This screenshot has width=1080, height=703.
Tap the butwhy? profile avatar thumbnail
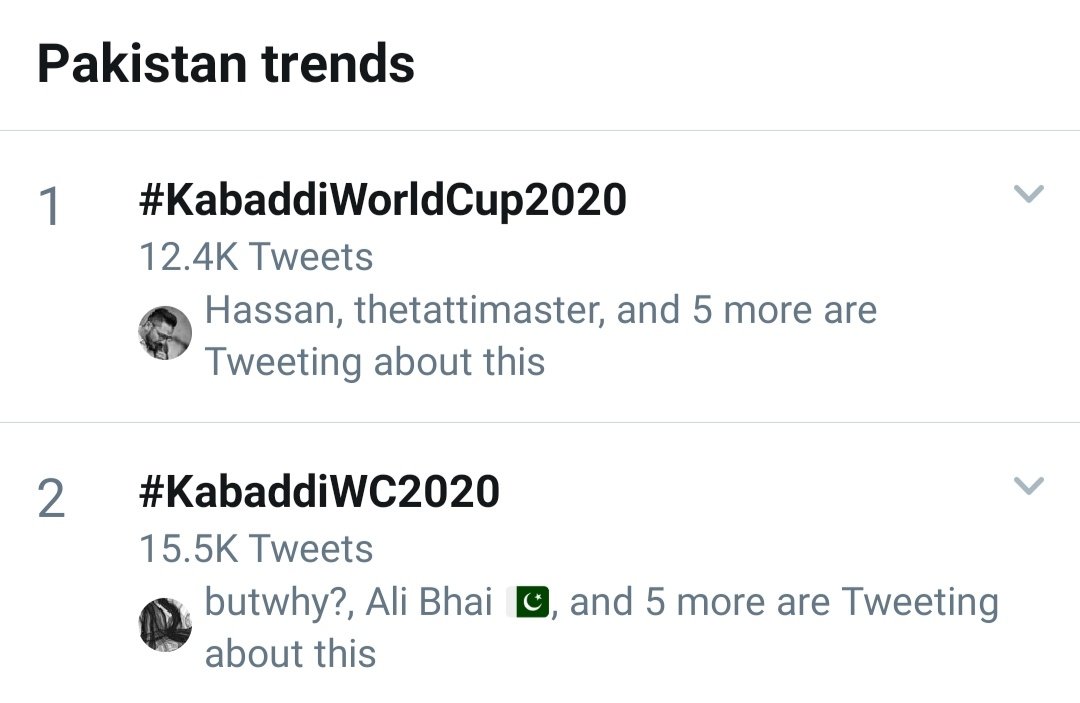[165, 625]
